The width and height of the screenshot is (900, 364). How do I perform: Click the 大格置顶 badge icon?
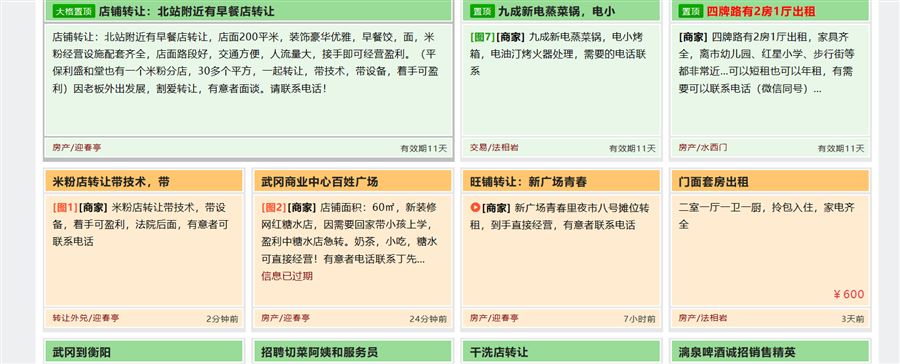tap(74, 11)
